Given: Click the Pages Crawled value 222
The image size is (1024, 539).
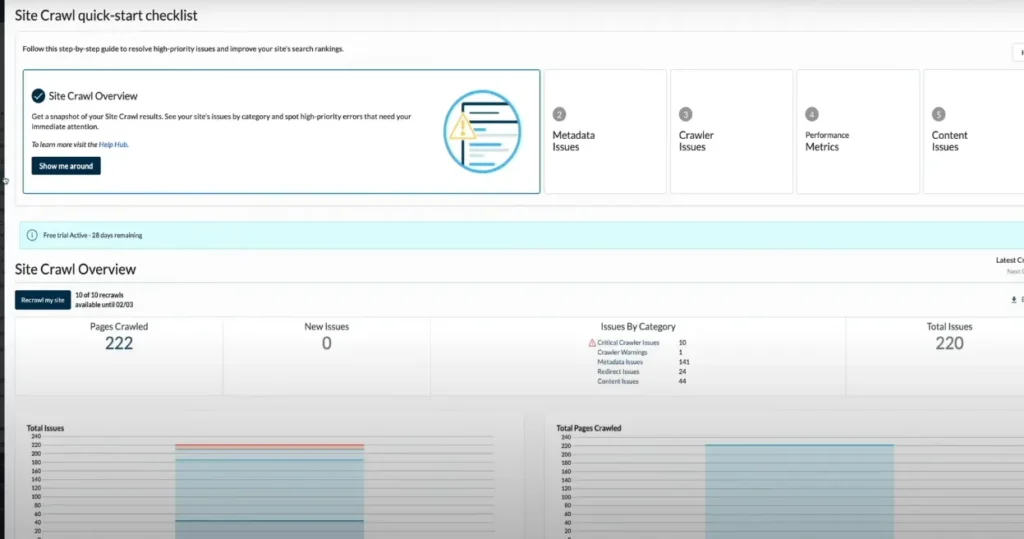Looking at the screenshot, I should click(x=119, y=344).
